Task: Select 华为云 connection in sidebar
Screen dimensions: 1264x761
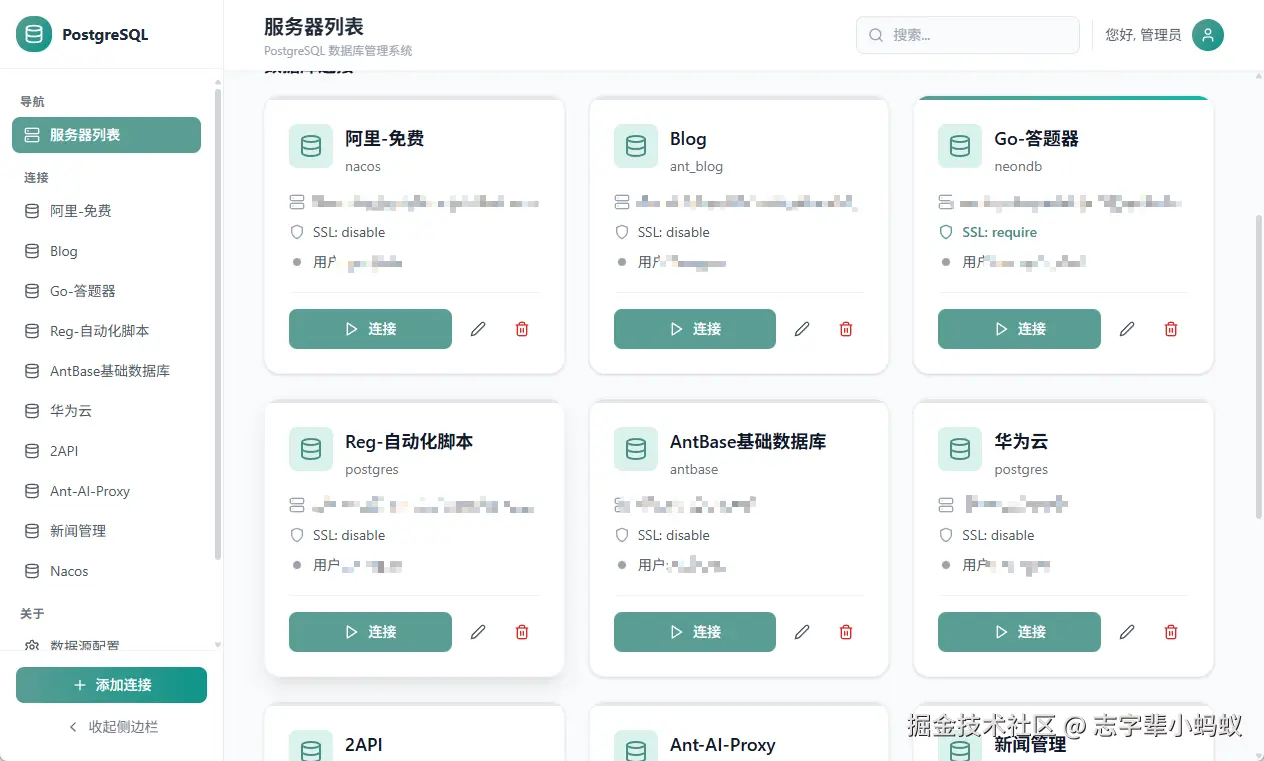Action: pyautogui.click(x=106, y=411)
